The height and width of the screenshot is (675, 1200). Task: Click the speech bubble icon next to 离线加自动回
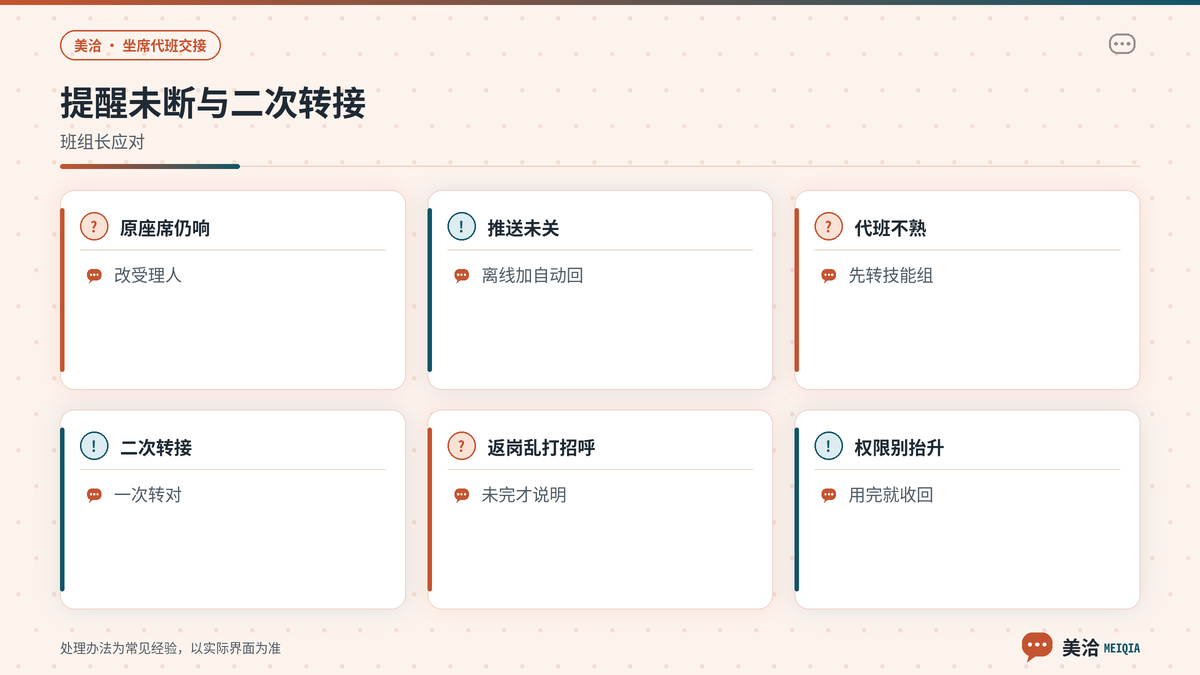[x=461, y=276]
